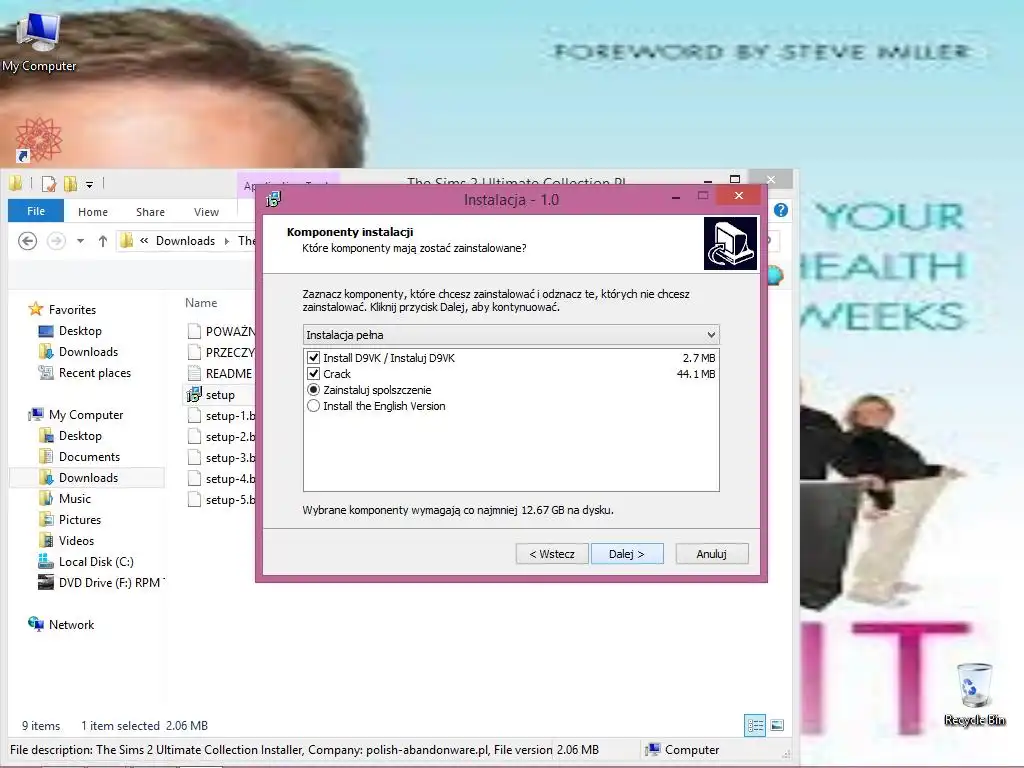Open the View ribbon tab

[206, 212]
